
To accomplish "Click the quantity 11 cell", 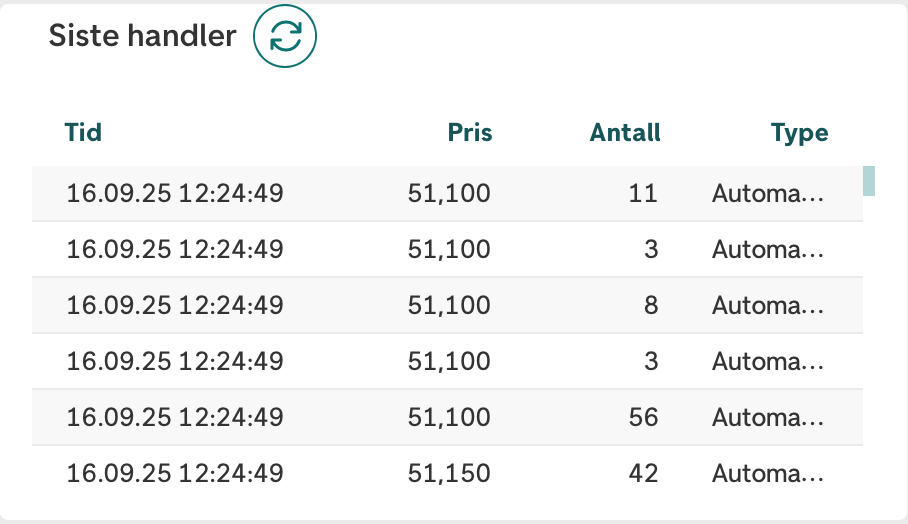I will (643, 193).
